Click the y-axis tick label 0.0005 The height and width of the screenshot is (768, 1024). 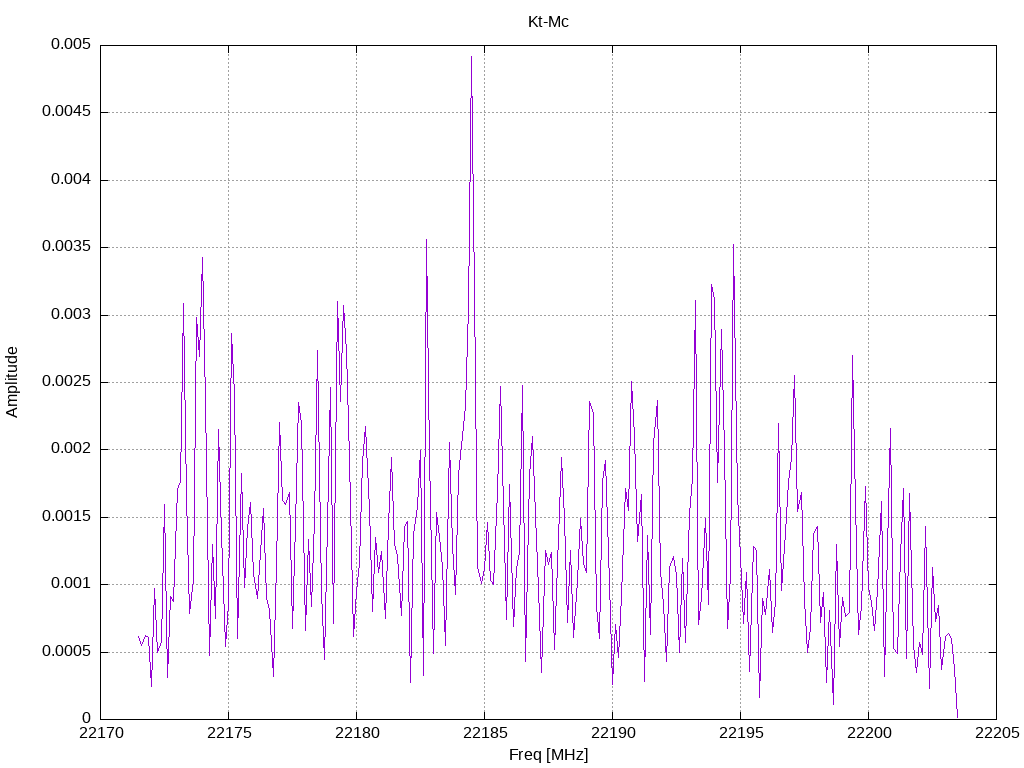pos(66,652)
